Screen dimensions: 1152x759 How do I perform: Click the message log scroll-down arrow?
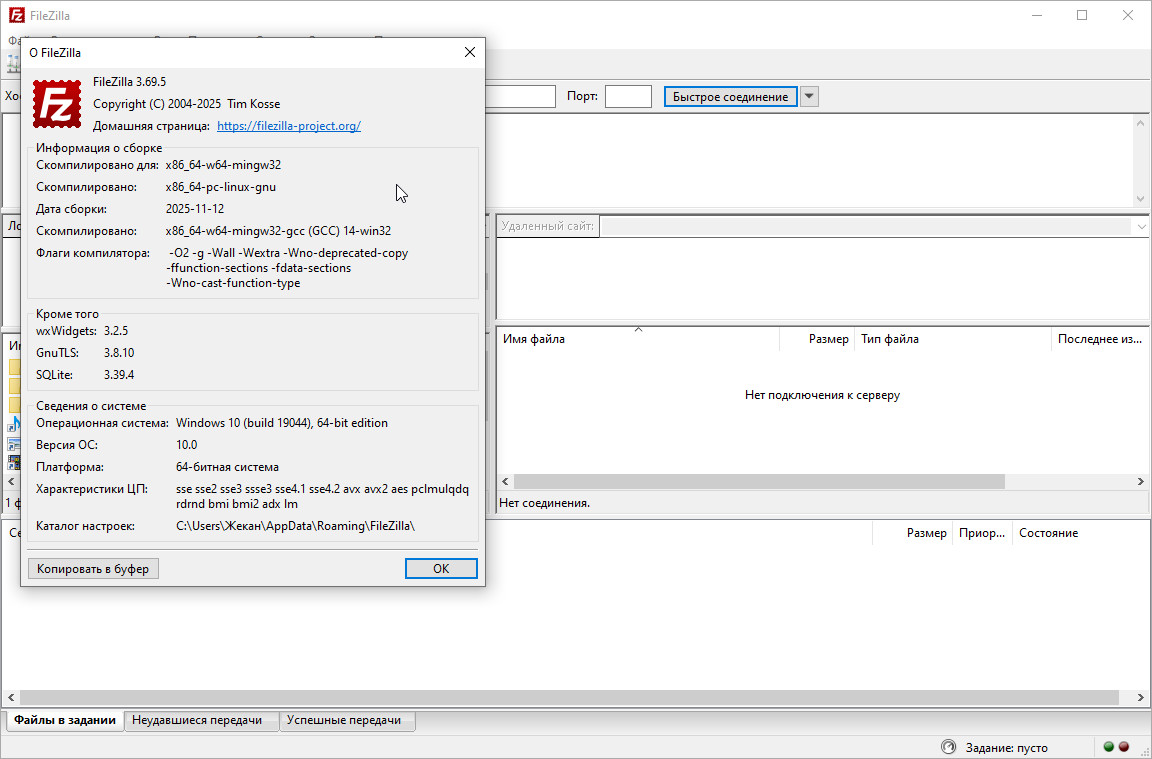click(x=1141, y=199)
